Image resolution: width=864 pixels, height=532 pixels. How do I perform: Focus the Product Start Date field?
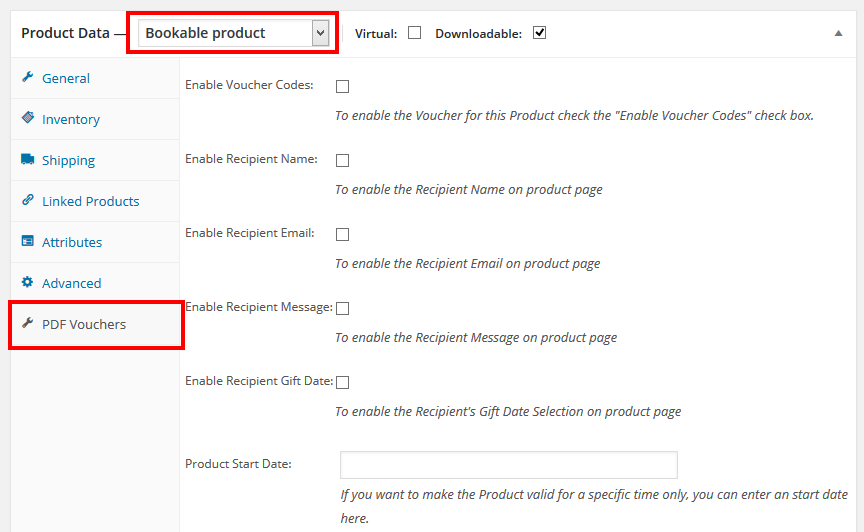point(508,465)
